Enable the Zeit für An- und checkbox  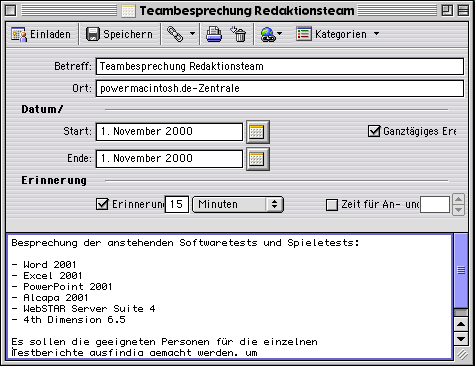tap(332, 205)
